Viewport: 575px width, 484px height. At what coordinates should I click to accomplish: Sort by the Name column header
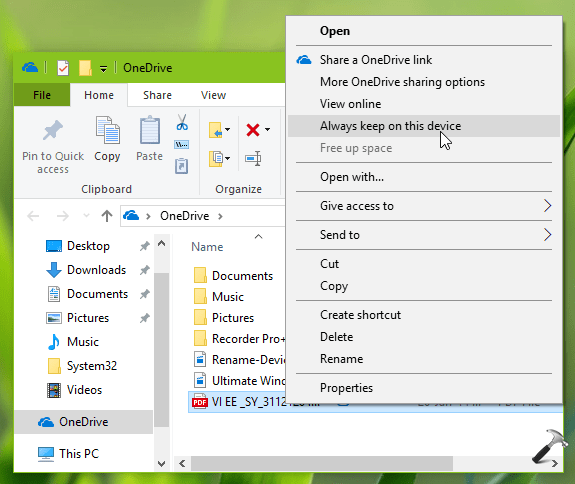click(207, 247)
